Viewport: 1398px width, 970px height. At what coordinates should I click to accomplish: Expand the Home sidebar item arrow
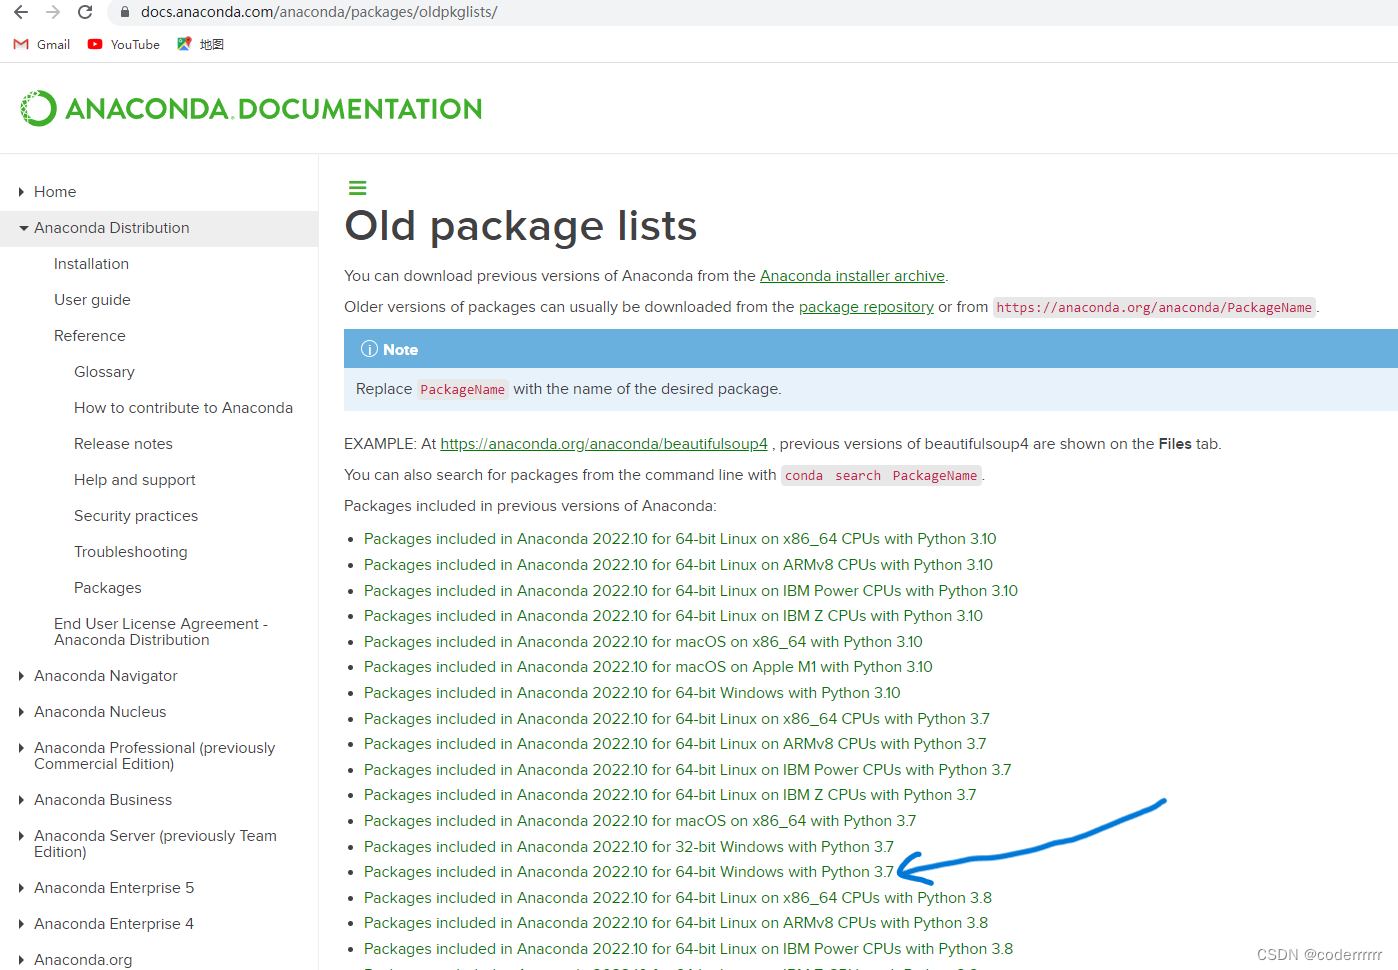tap(21, 192)
